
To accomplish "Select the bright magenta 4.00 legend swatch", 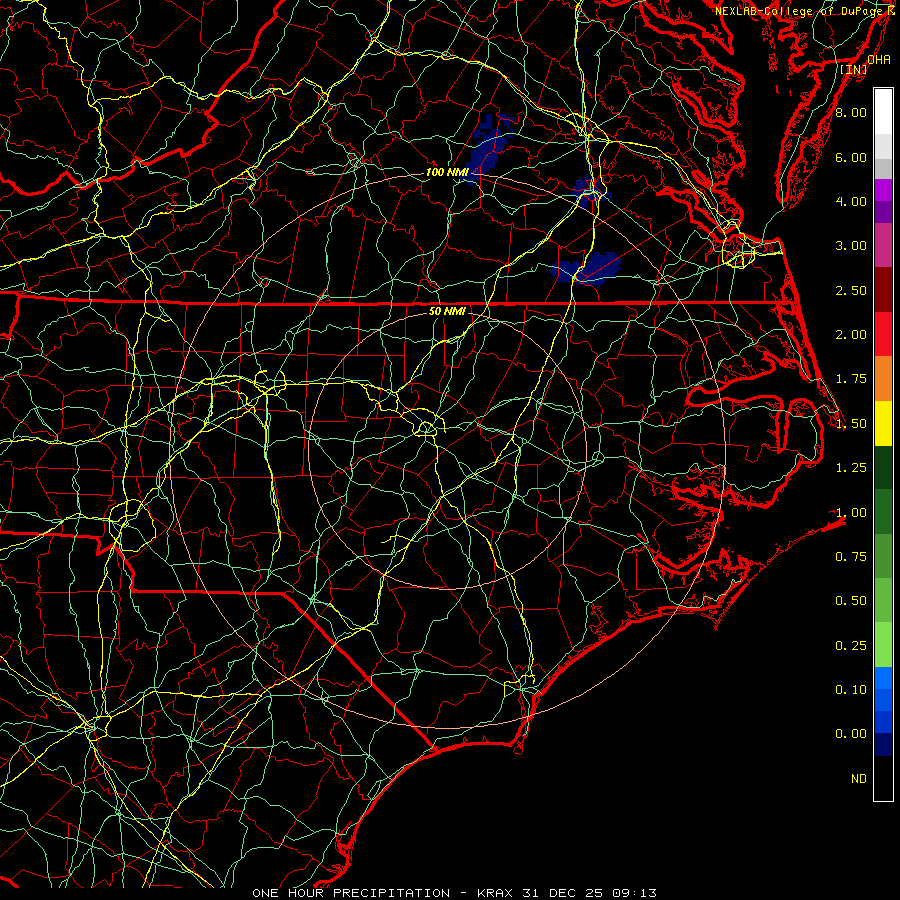I will (883, 190).
